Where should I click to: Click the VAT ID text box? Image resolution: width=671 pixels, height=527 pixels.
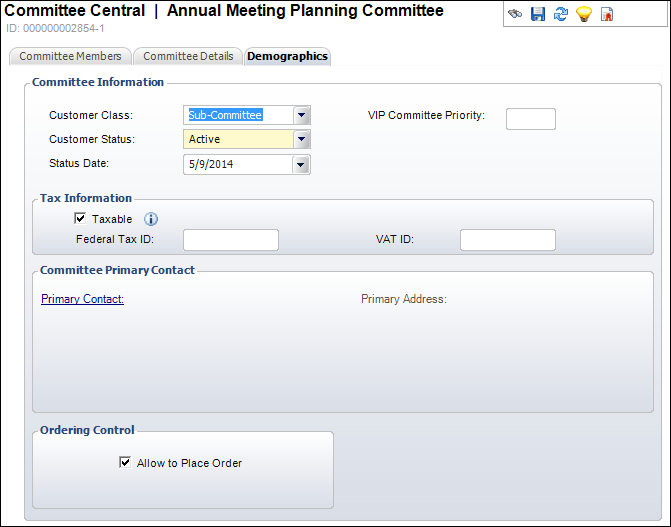[508, 240]
